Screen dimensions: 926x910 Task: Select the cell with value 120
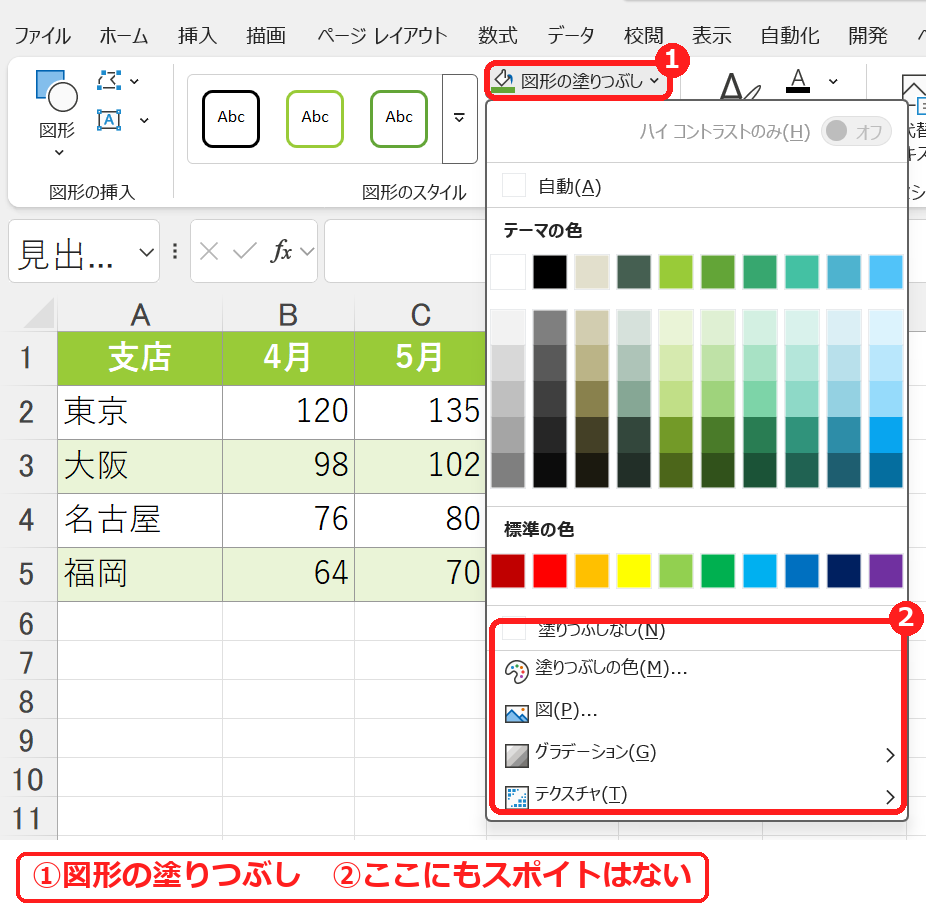[288, 412]
